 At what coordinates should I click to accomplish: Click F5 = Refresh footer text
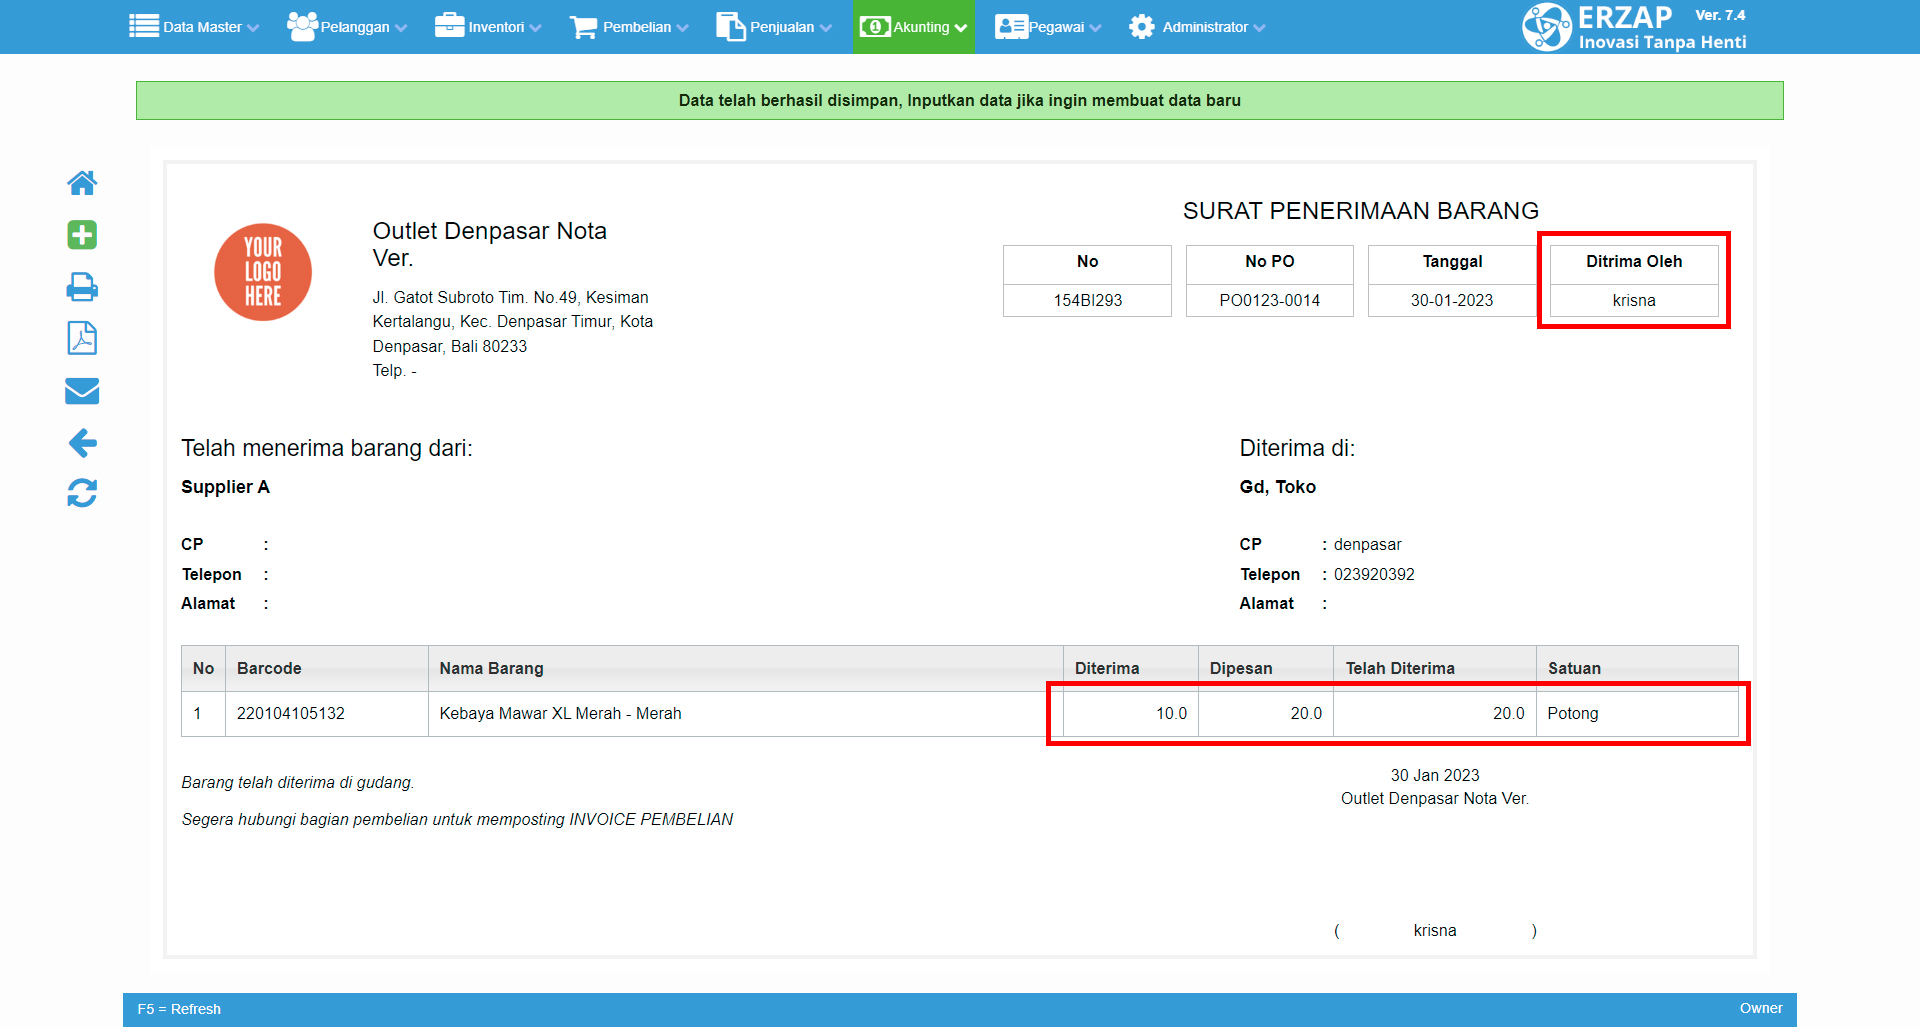point(179,1009)
